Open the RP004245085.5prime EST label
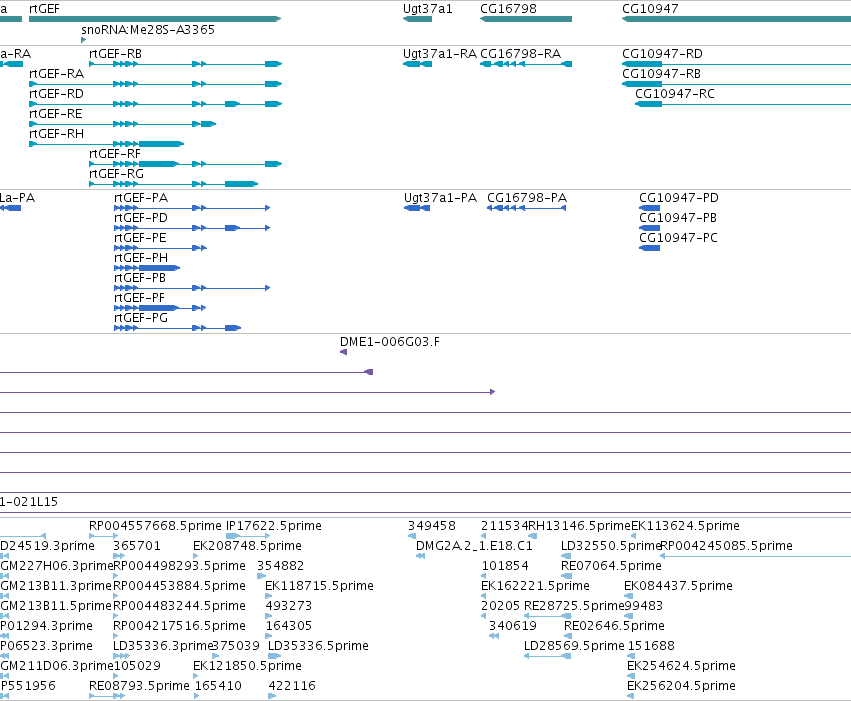Image resolution: width=851 pixels, height=701 pixels. click(x=727, y=546)
